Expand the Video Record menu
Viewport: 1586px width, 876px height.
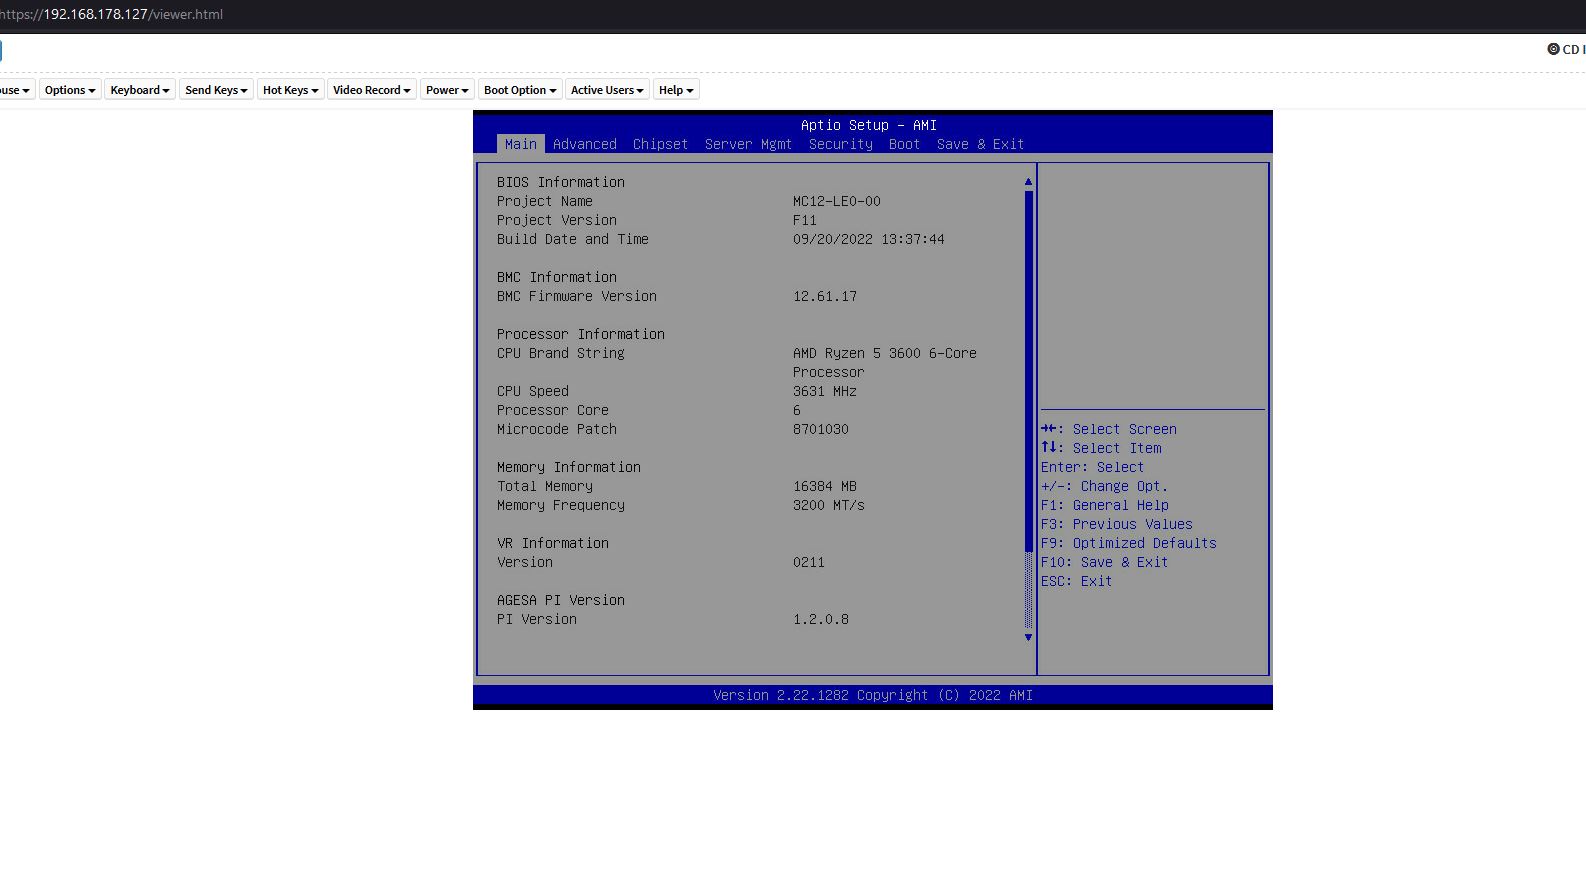(x=372, y=90)
